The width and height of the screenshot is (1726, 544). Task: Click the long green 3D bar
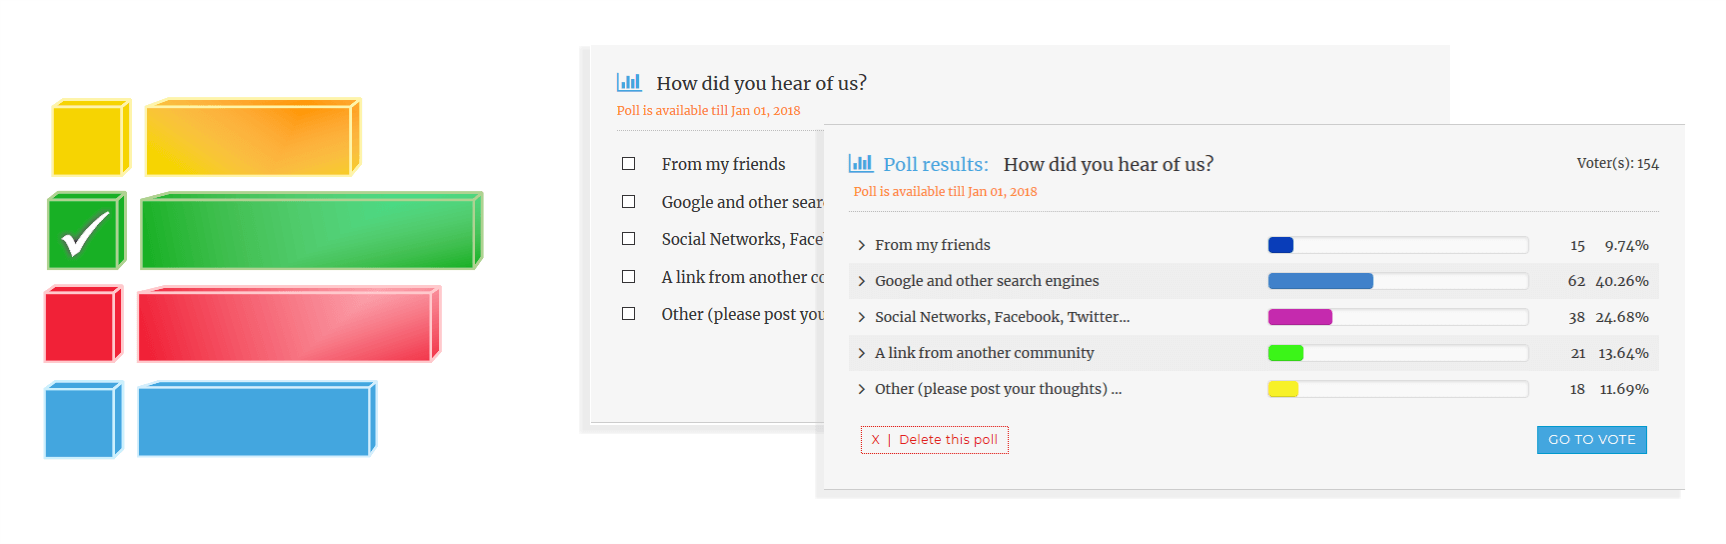pyautogui.click(x=310, y=232)
